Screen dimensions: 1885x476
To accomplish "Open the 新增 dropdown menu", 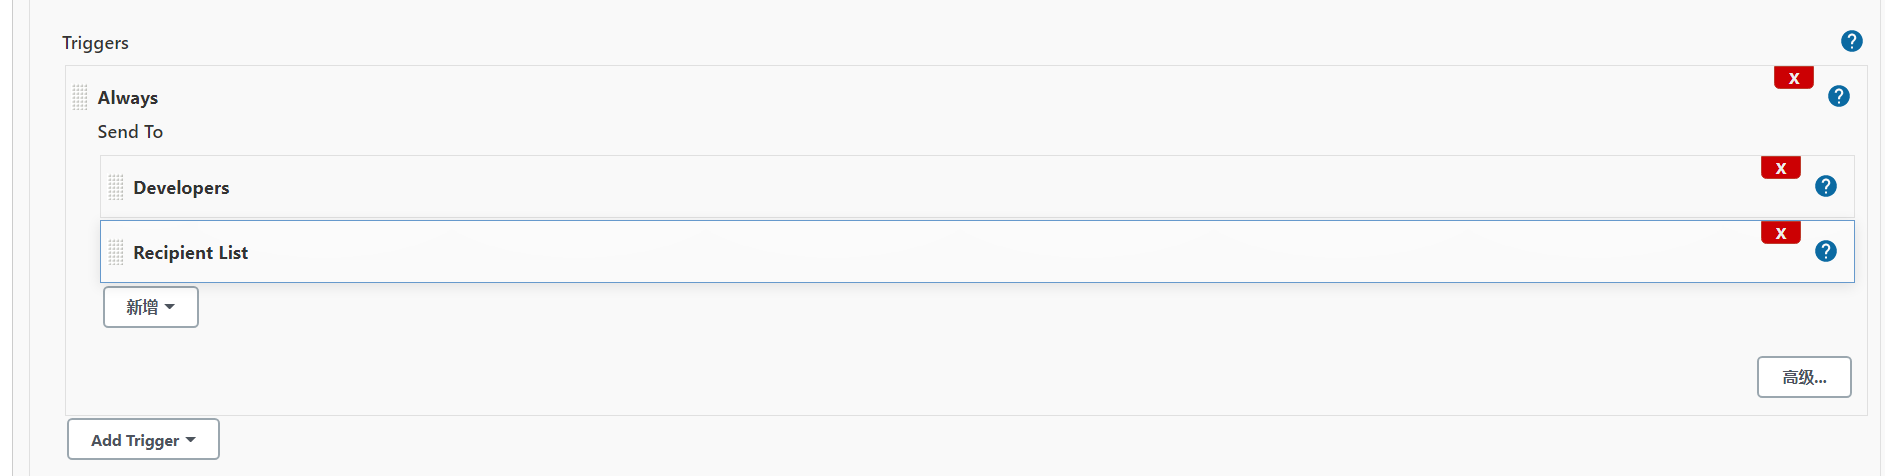I will [x=150, y=307].
